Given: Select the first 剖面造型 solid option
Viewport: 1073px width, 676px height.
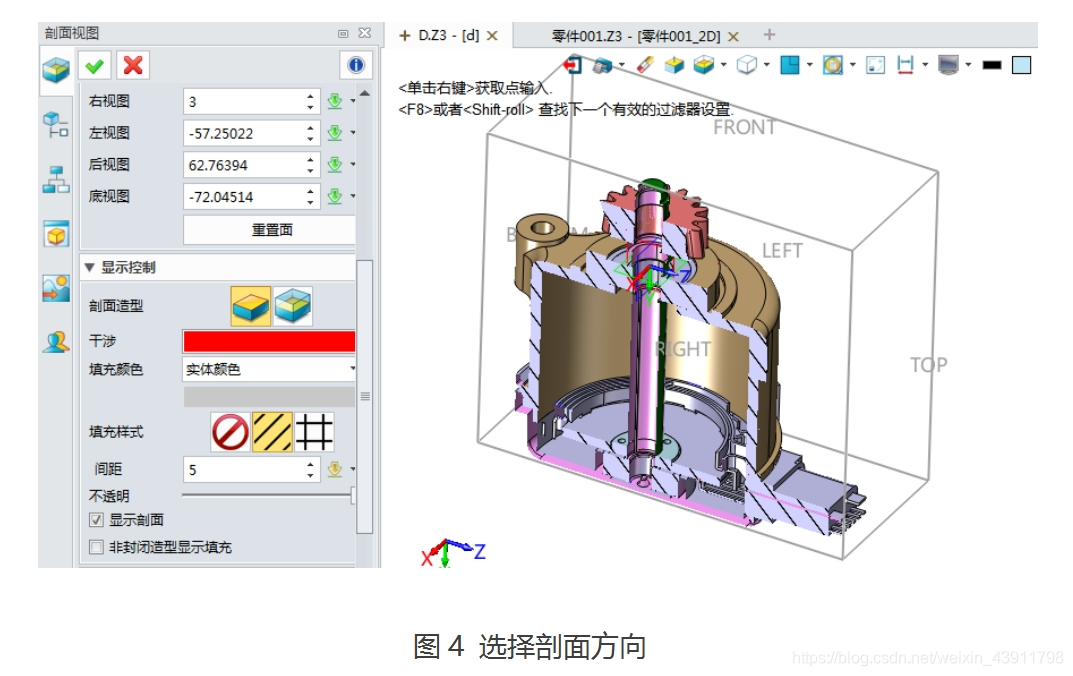Looking at the screenshot, I should (250, 306).
